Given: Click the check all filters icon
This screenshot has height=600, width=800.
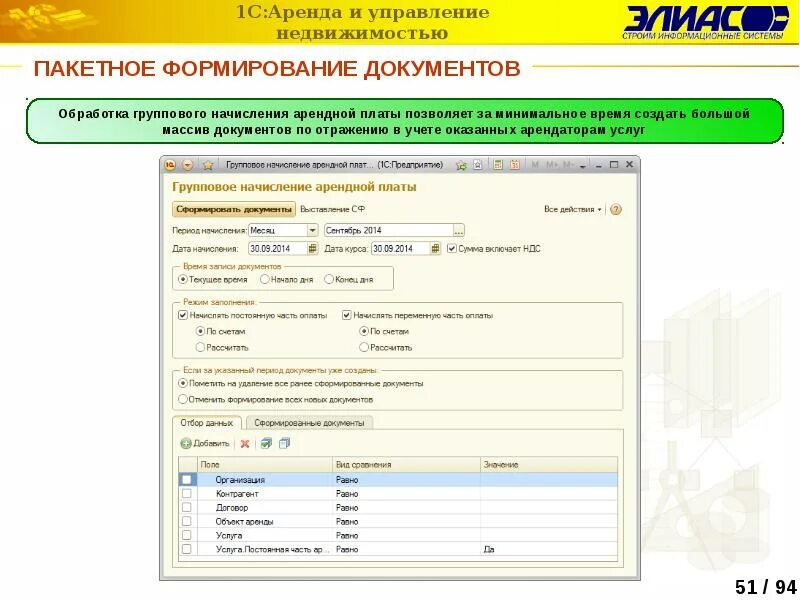Looking at the screenshot, I should pyautogui.click(x=266, y=444).
